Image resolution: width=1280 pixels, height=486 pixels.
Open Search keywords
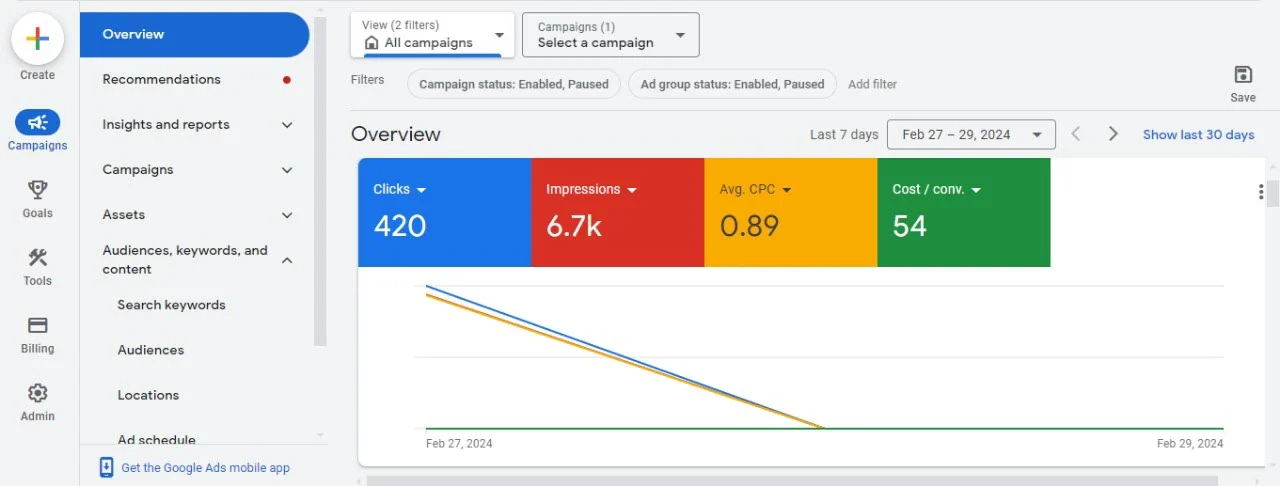coord(171,305)
